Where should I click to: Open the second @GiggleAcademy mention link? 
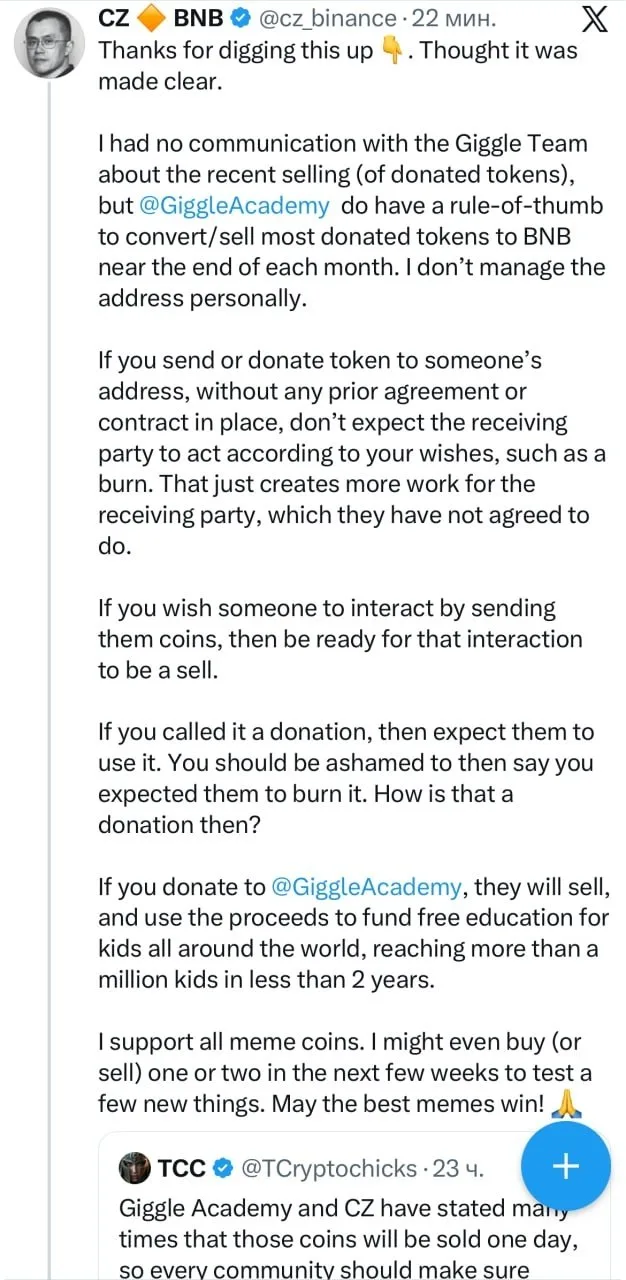(x=367, y=886)
